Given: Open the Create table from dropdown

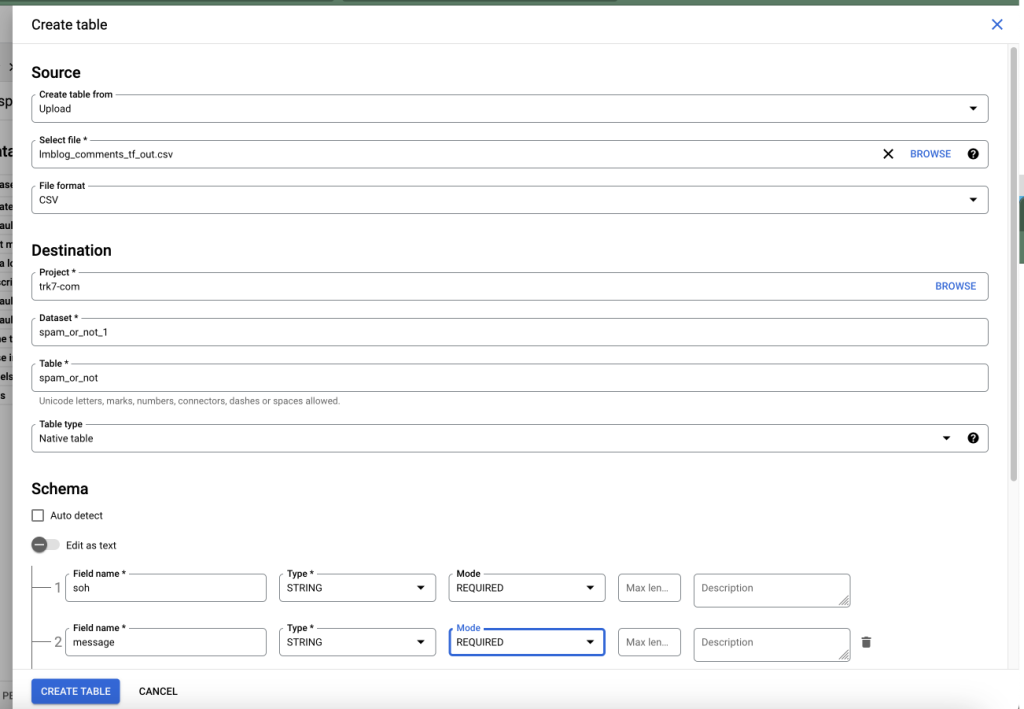Looking at the screenshot, I should click(509, 108).
